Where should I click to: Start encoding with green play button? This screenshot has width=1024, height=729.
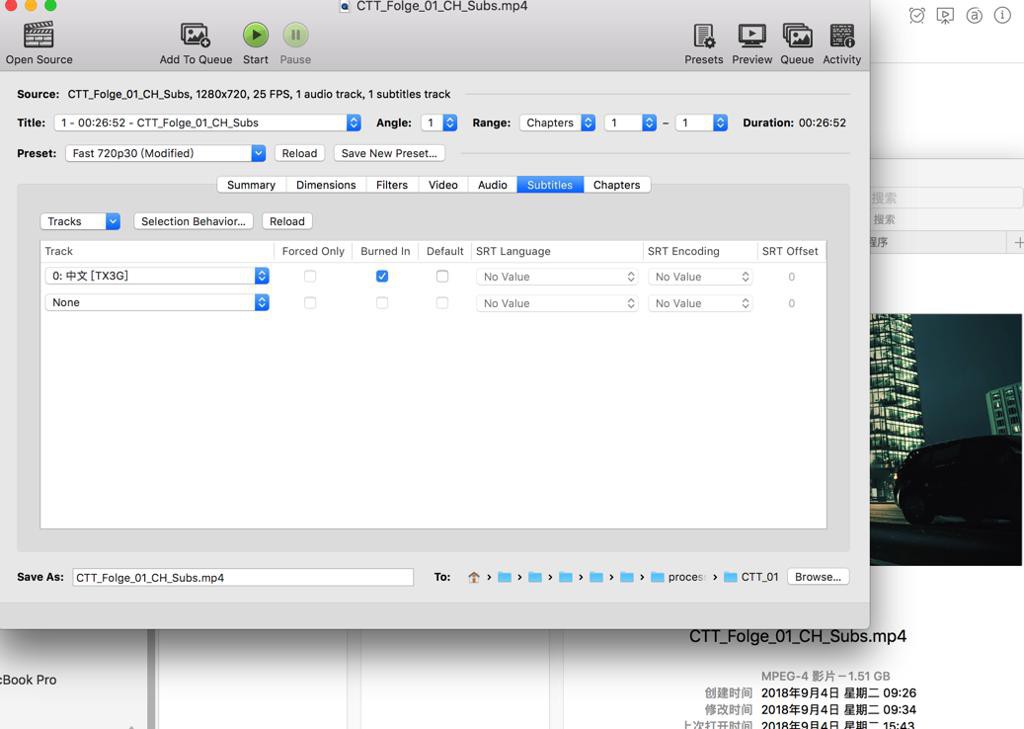click(255, 35)
